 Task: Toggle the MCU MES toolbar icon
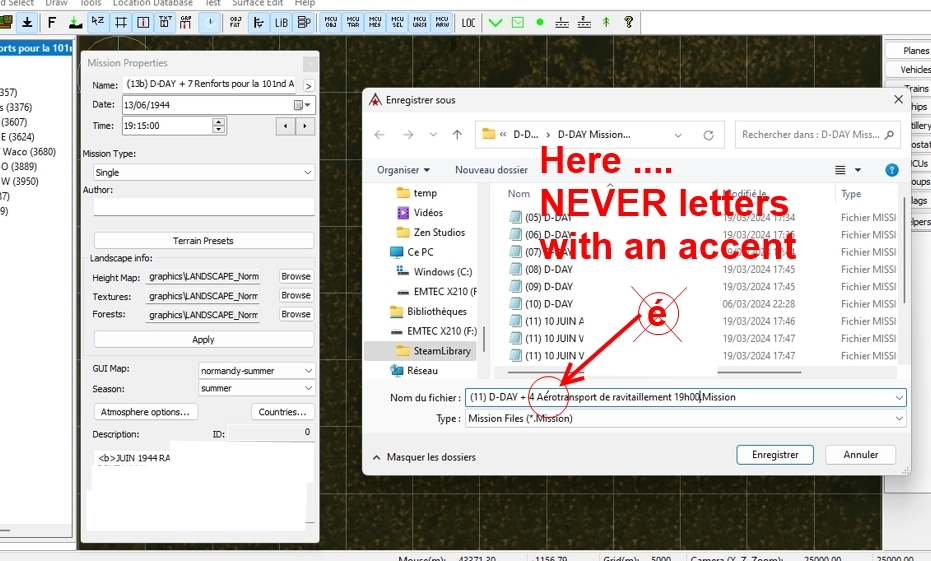375,23
